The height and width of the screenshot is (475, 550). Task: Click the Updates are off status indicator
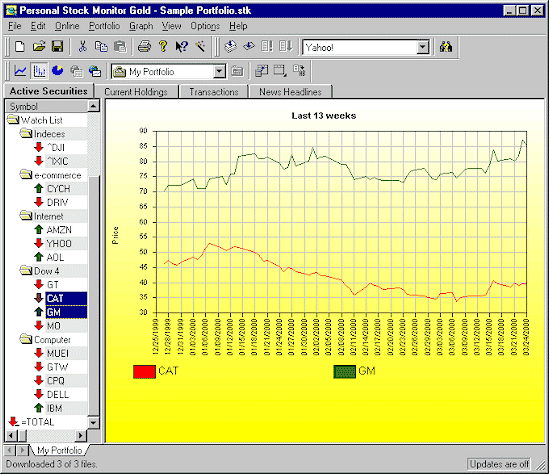pos(499,464)
